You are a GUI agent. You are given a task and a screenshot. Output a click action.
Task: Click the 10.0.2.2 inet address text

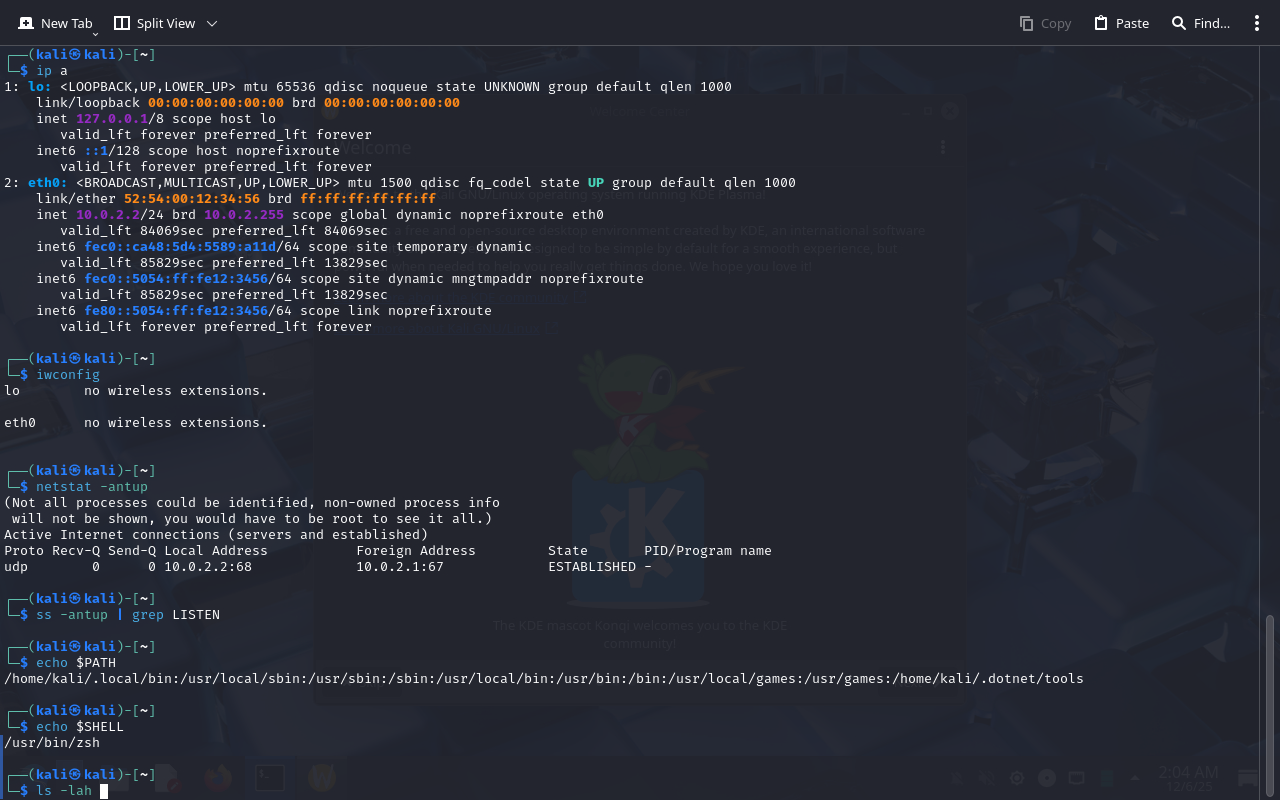tap(108, 215)
